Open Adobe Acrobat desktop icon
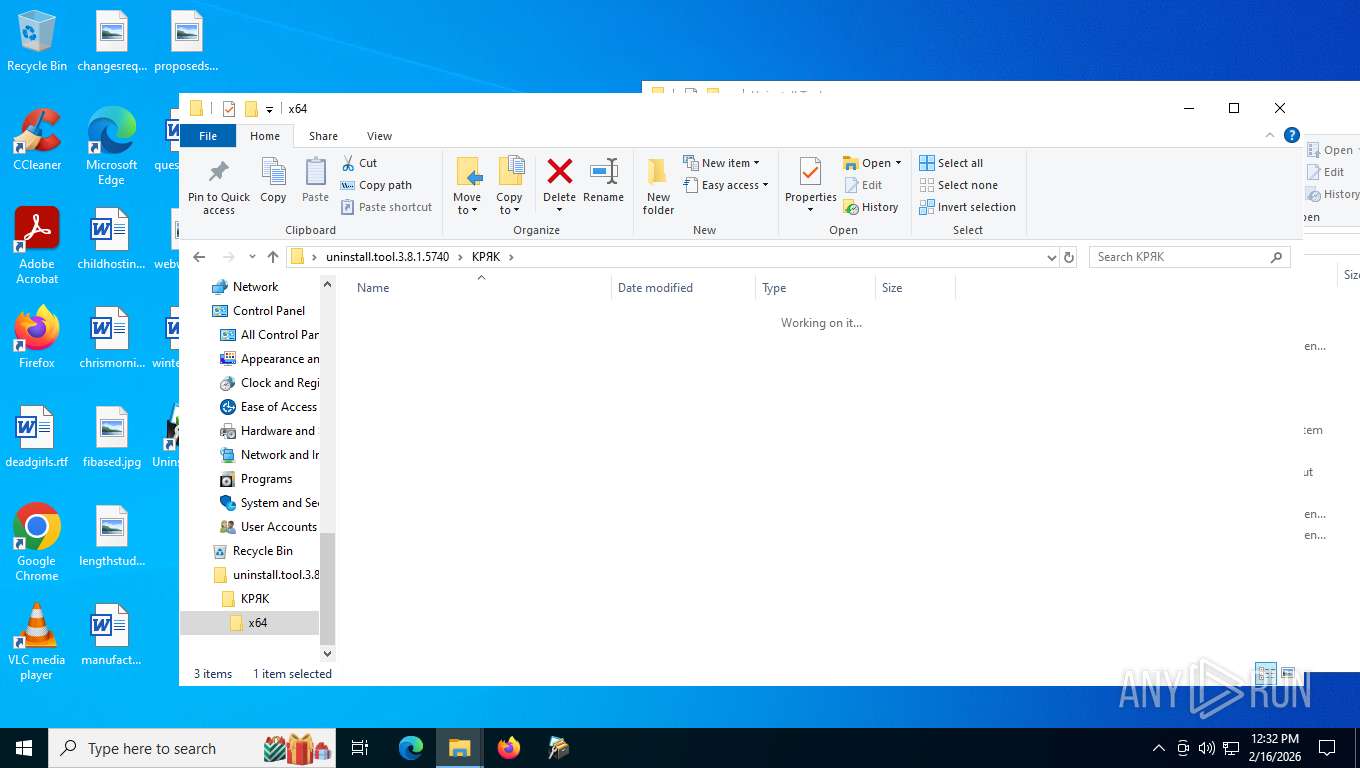Screen dimensions: 1360x768 pyautogui.click(x=37, y=246)
